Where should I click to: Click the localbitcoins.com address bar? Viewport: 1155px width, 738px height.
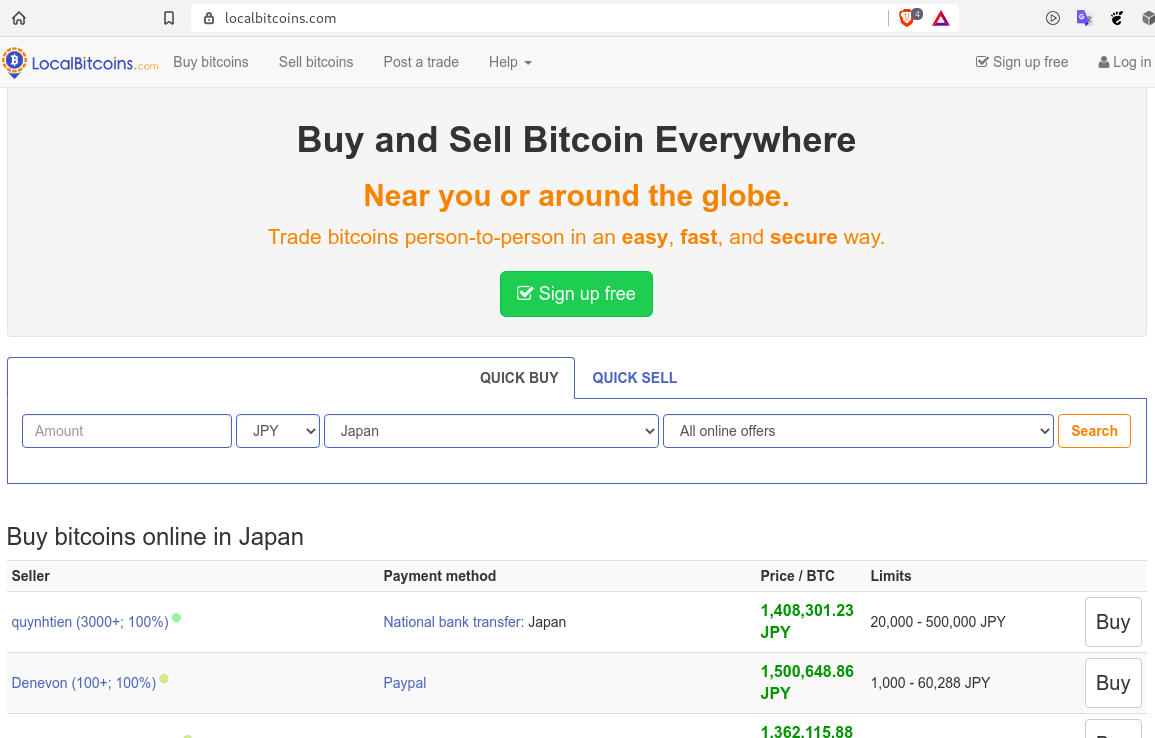click(x=538, y=18)
